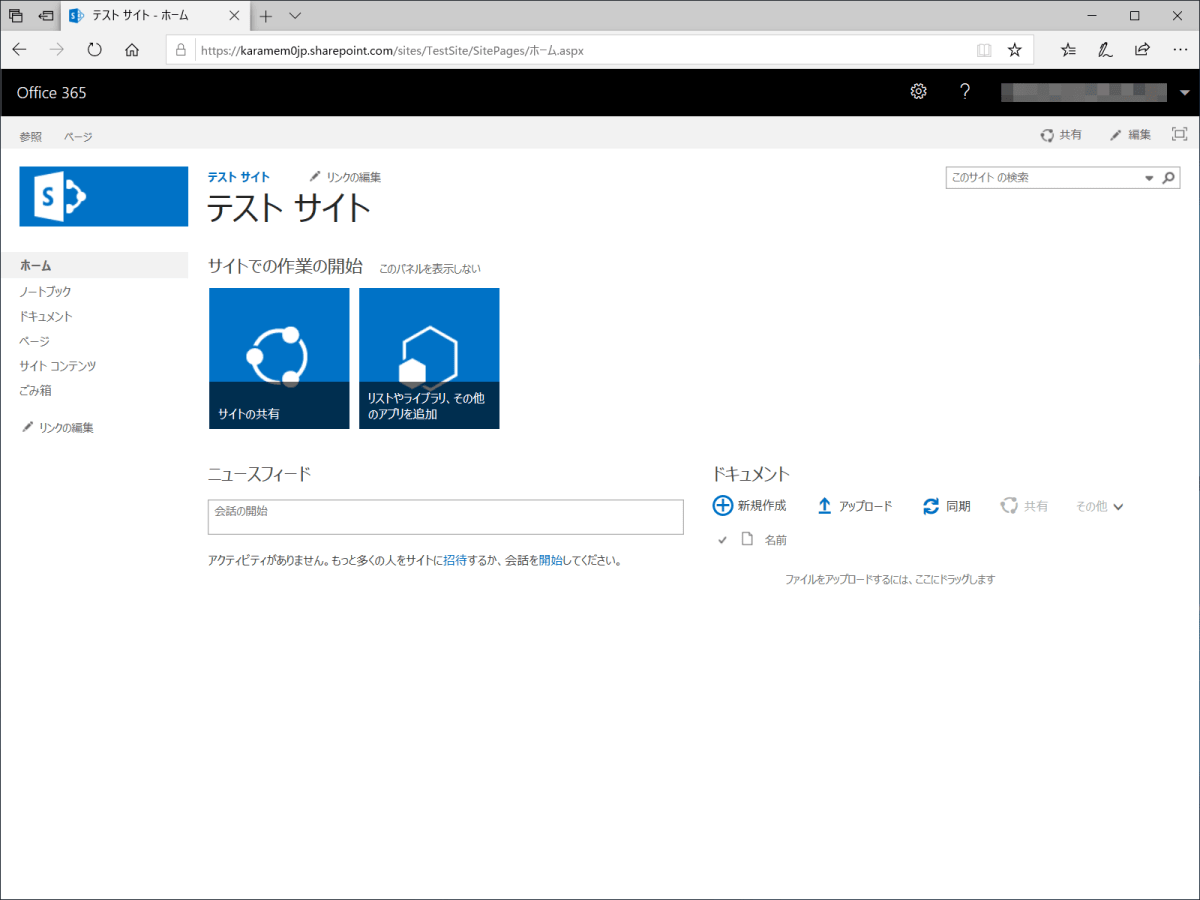The width and height of the screenshot is (1200, 900).
Task: Click リンクの編集 in left sidebar
Action: 58,428
